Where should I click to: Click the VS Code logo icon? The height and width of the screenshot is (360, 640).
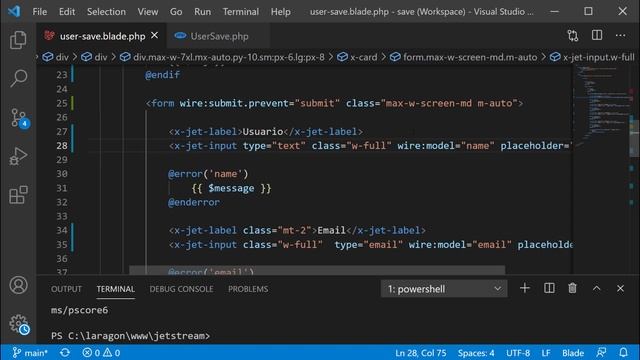coord(14,11)
